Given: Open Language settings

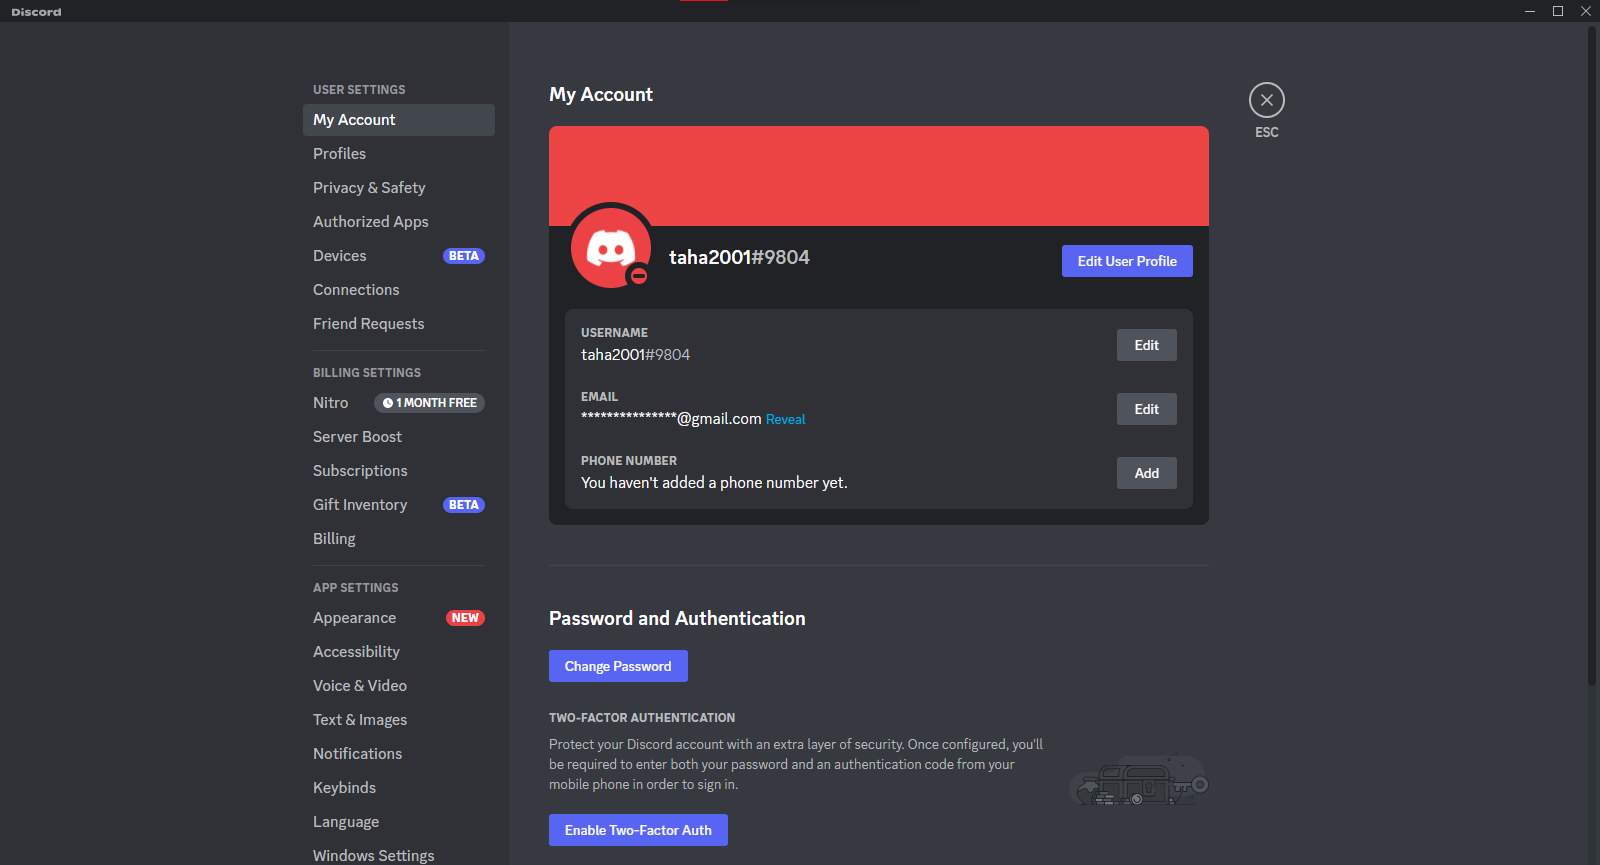Looking at the screenshot, I should coord(399,822).
